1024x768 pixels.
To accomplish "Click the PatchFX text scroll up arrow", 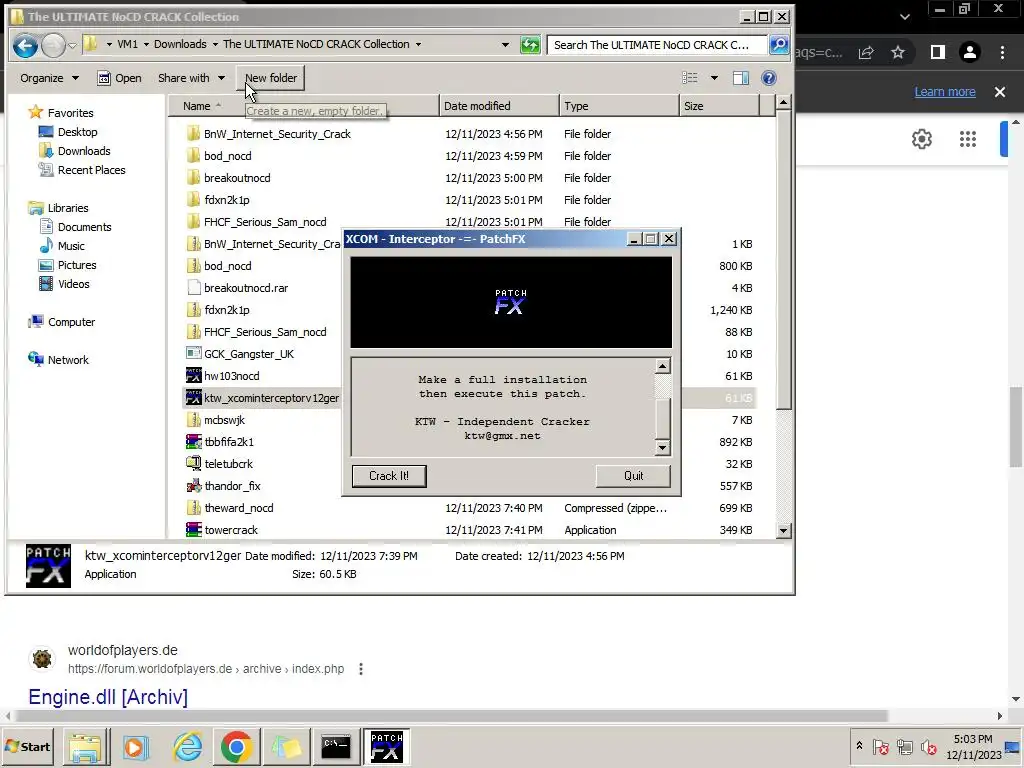I will point(662,366).
